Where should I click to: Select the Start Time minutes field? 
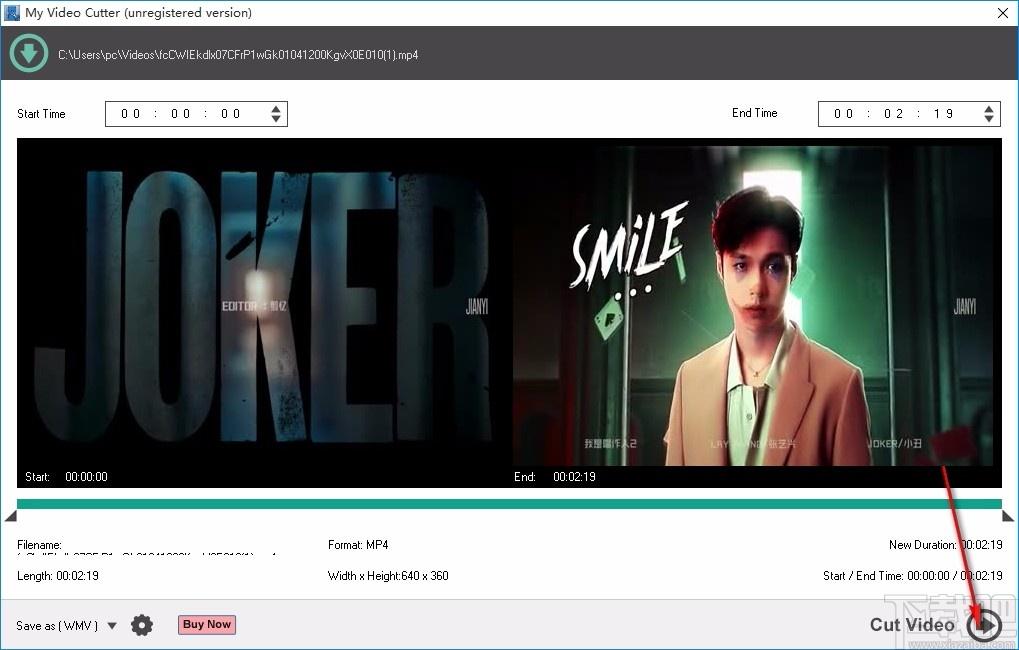tap(180, 114)
